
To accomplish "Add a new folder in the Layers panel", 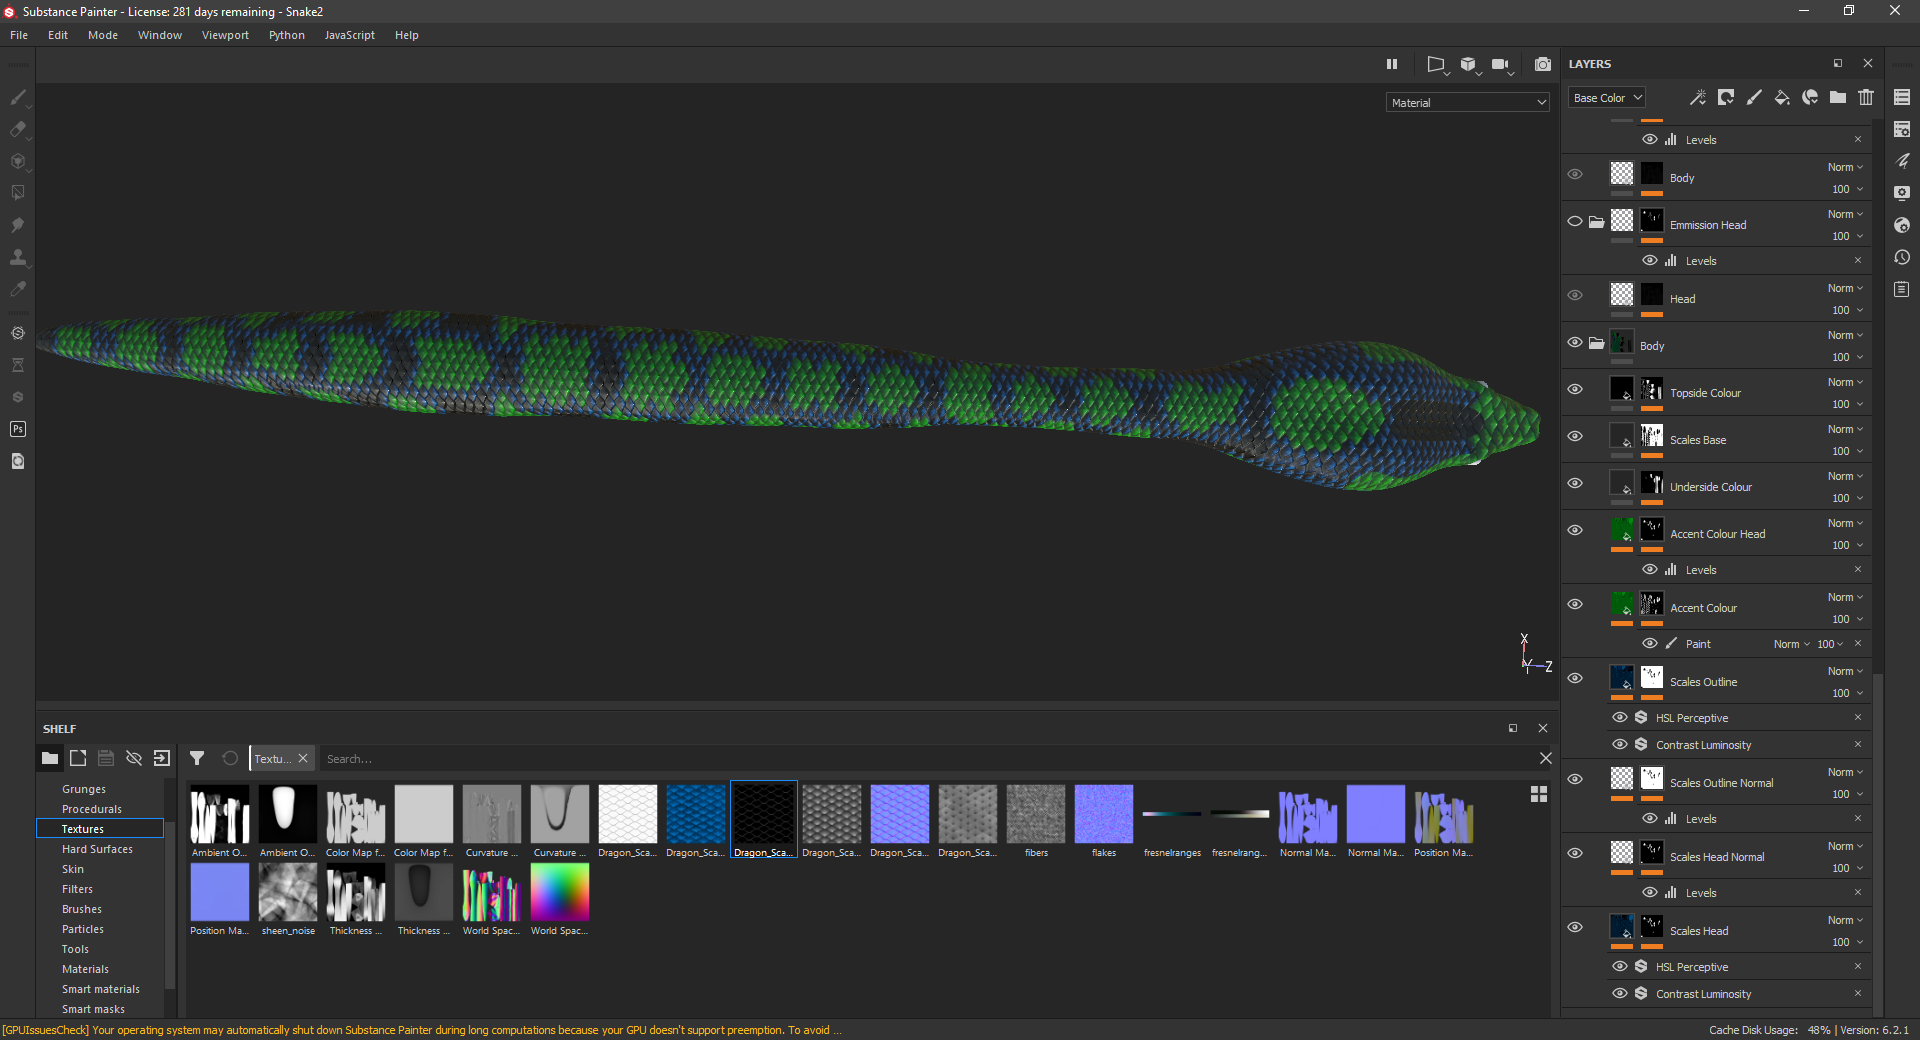I will coord(1838,97).
